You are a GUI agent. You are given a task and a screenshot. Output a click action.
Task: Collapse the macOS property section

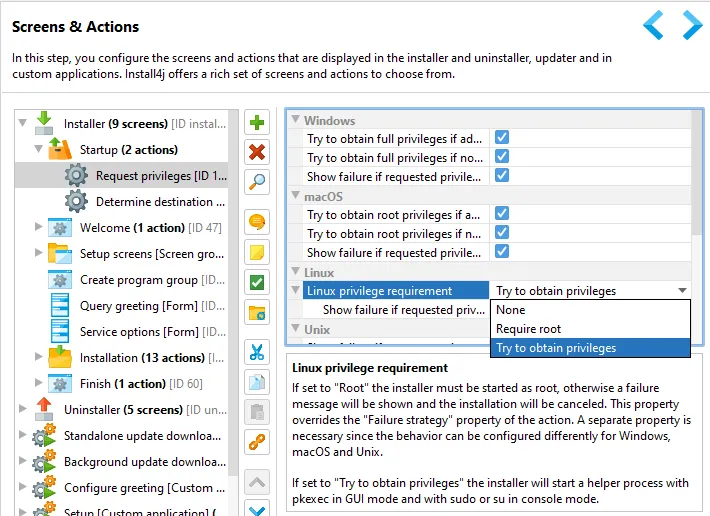[x=296, y=195]
